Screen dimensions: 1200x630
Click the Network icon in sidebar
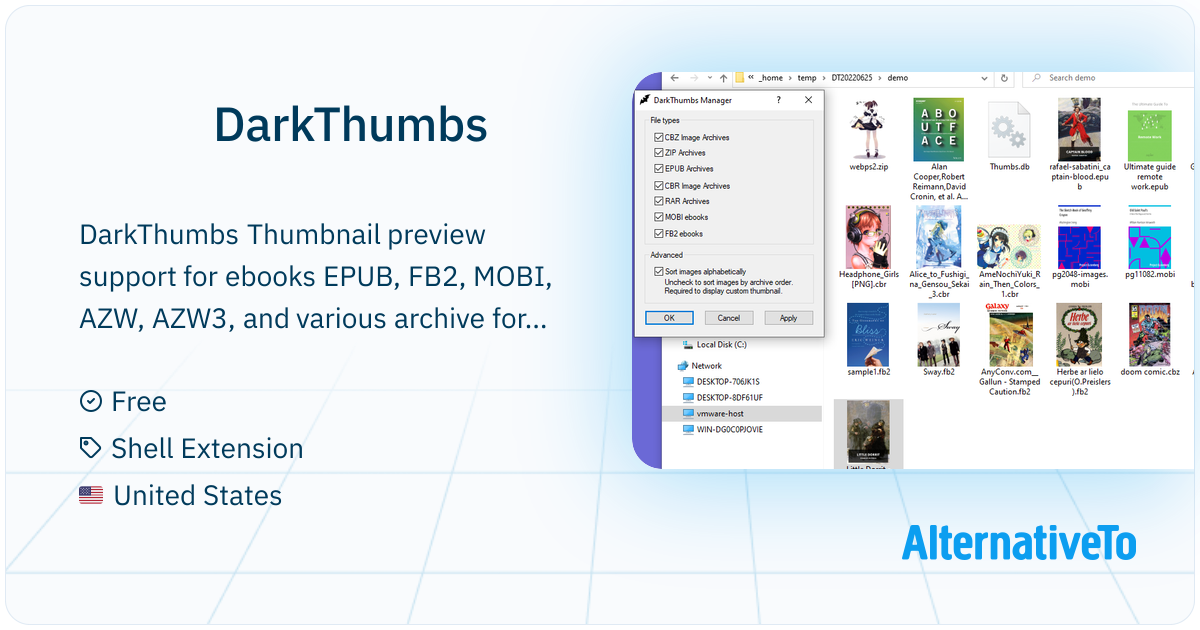[685, 366]
